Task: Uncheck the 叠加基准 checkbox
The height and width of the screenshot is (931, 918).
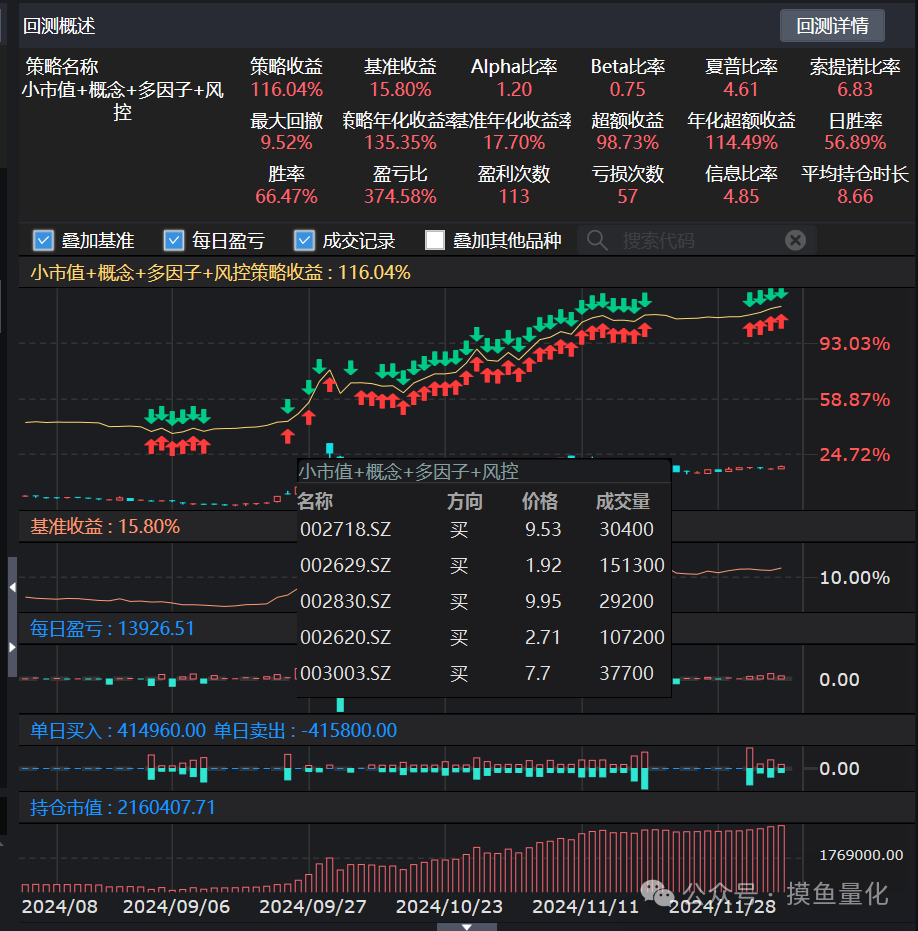Action: [43, 240]
